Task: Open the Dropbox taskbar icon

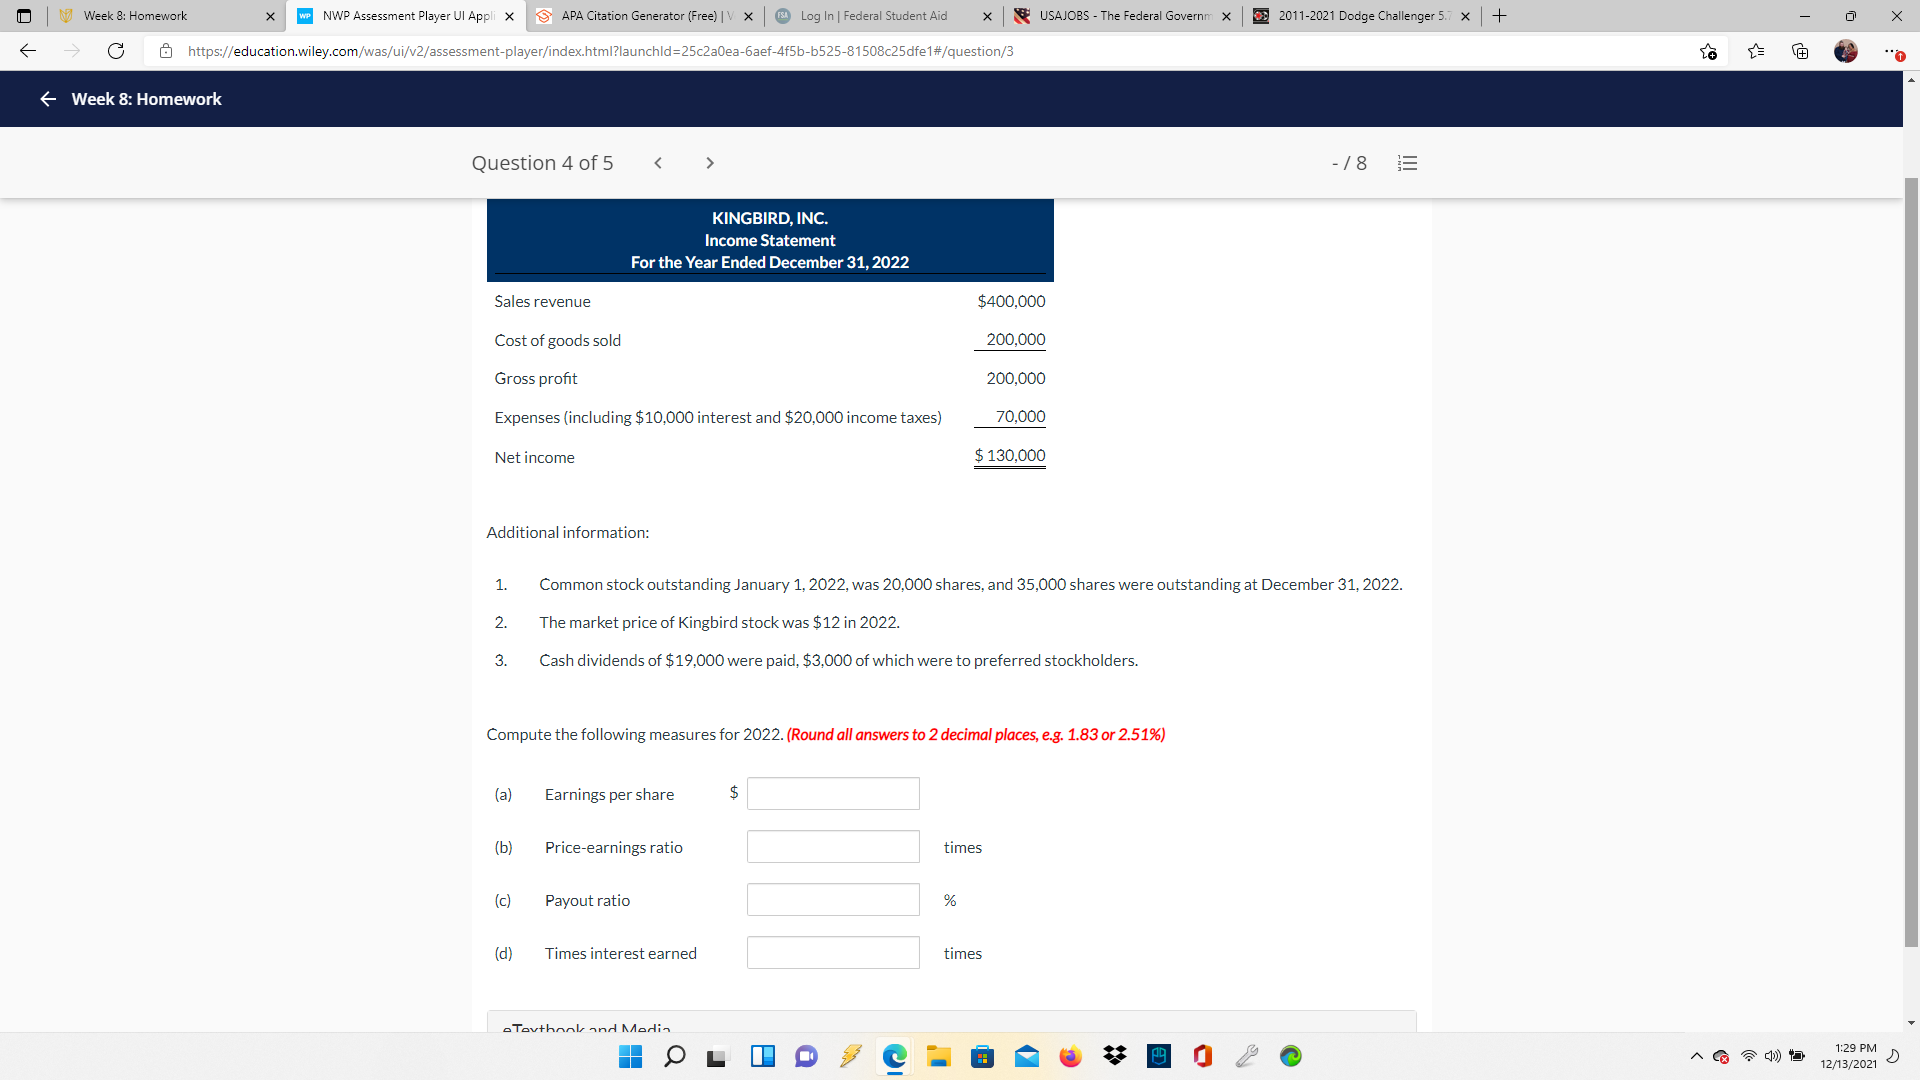Action: click(x=1115, y=1056)
